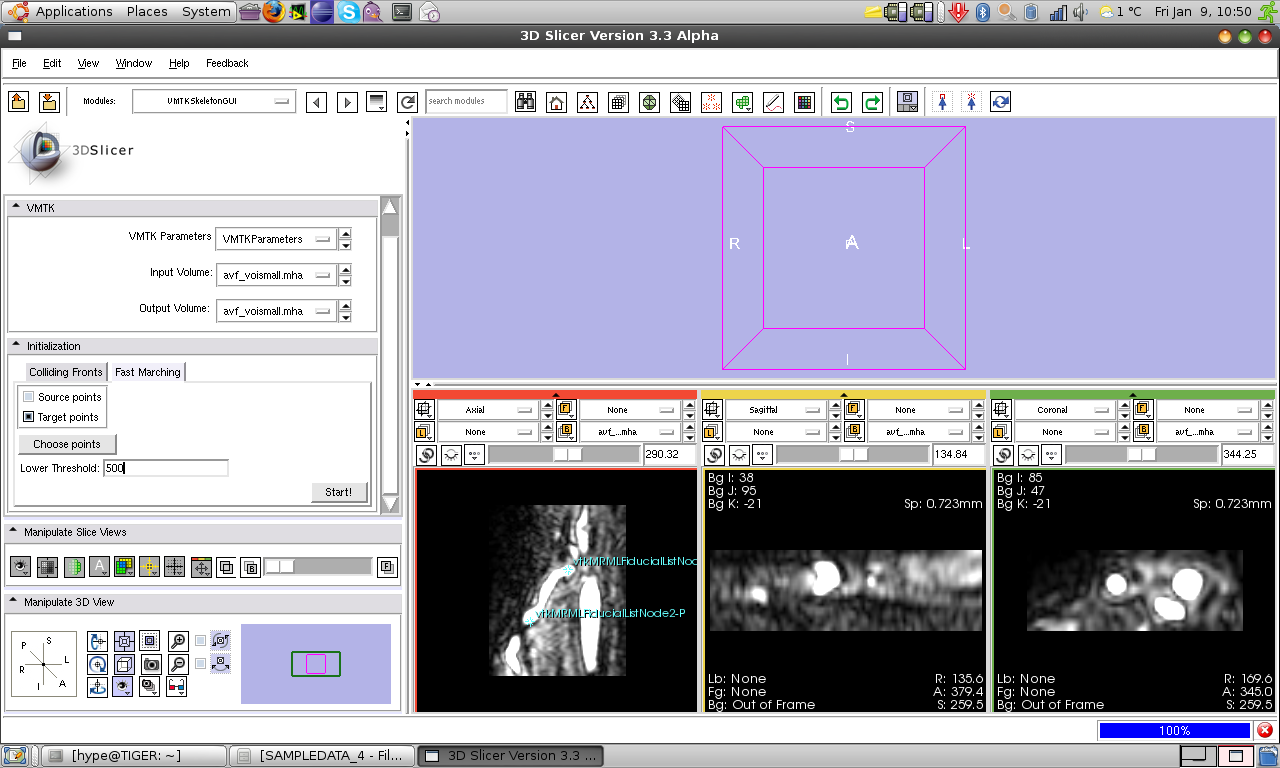The image size is (1280, 768).
Task: Open the Modules selector showing VMTKSkeletonGUI
Action: pyautogui.click(x=214, y=102)
